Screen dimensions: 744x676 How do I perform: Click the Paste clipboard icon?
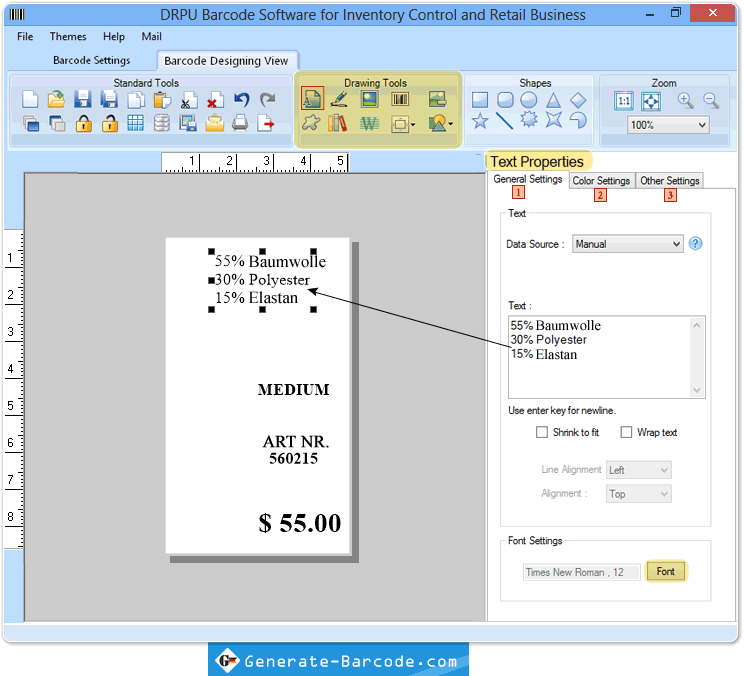click(x=162, y=100)
